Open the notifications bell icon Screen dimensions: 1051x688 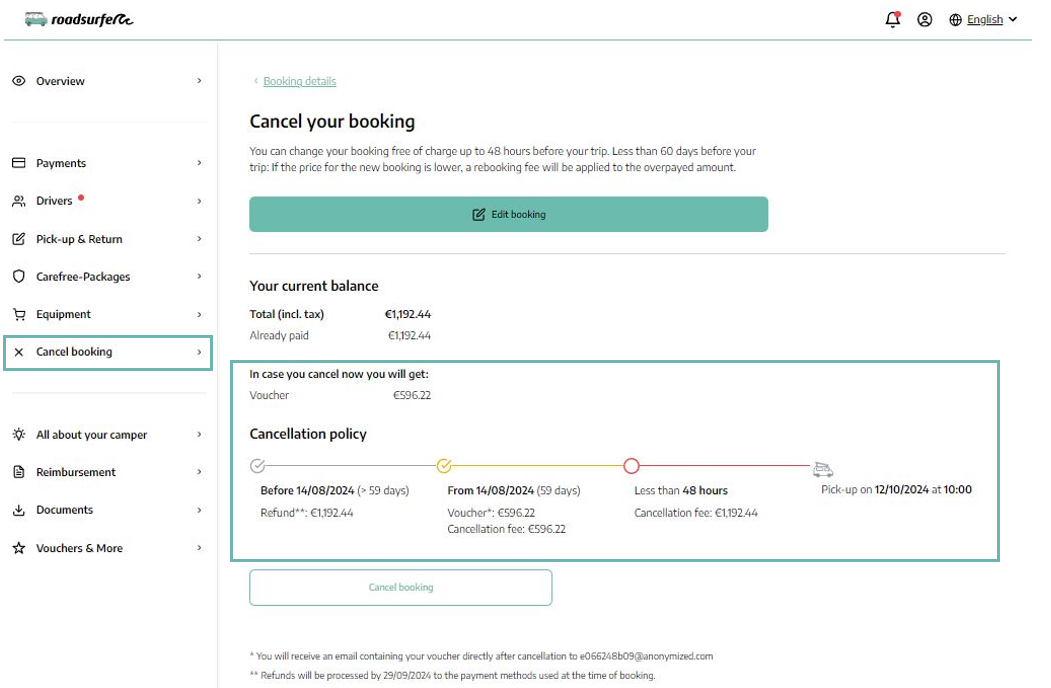892,19
